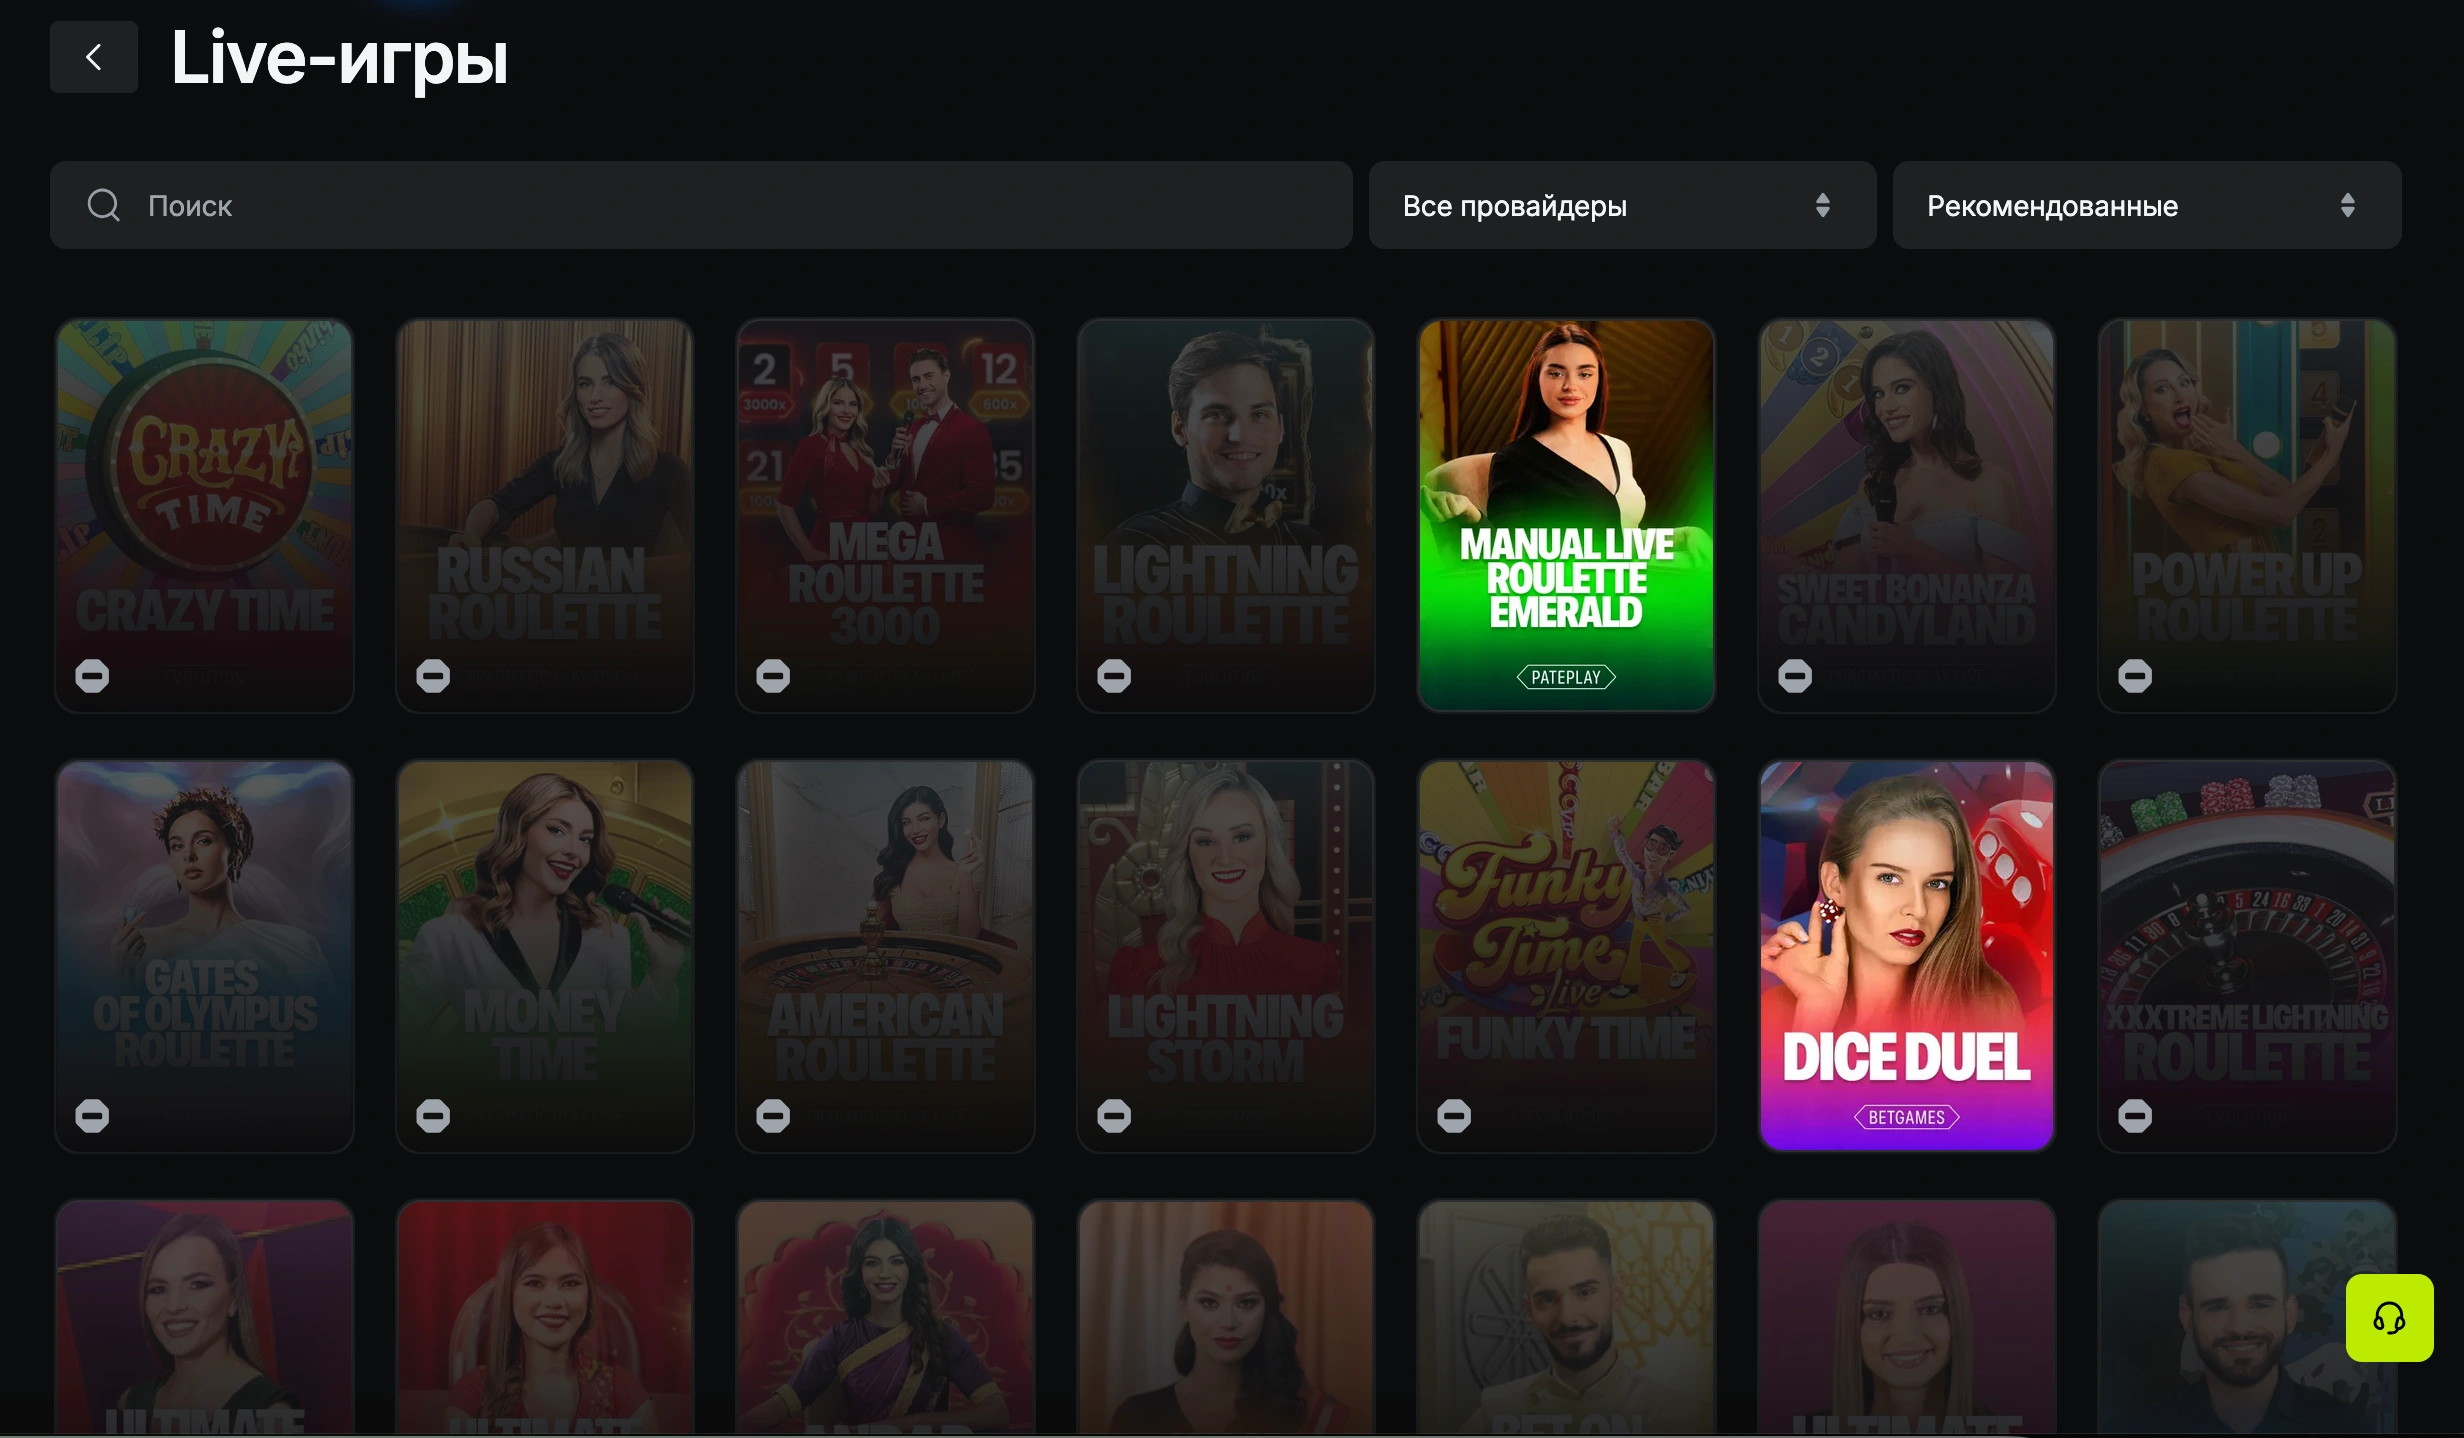Viewport: 2464px width, 1438px height.
Task: Click the blocked icon on Lightning Storm
Action: point(1114,1116)
